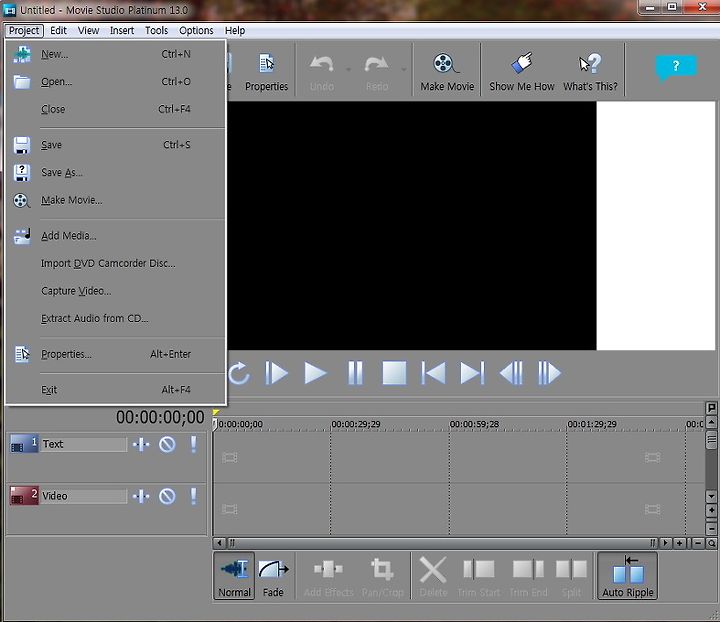720x622 pixels.
Task: Click the Video track name field
Action: pos(84,496)
